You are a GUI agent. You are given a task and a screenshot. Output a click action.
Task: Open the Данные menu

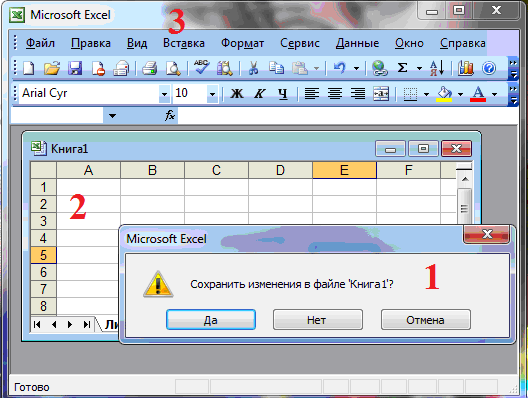tap(357, 43)
